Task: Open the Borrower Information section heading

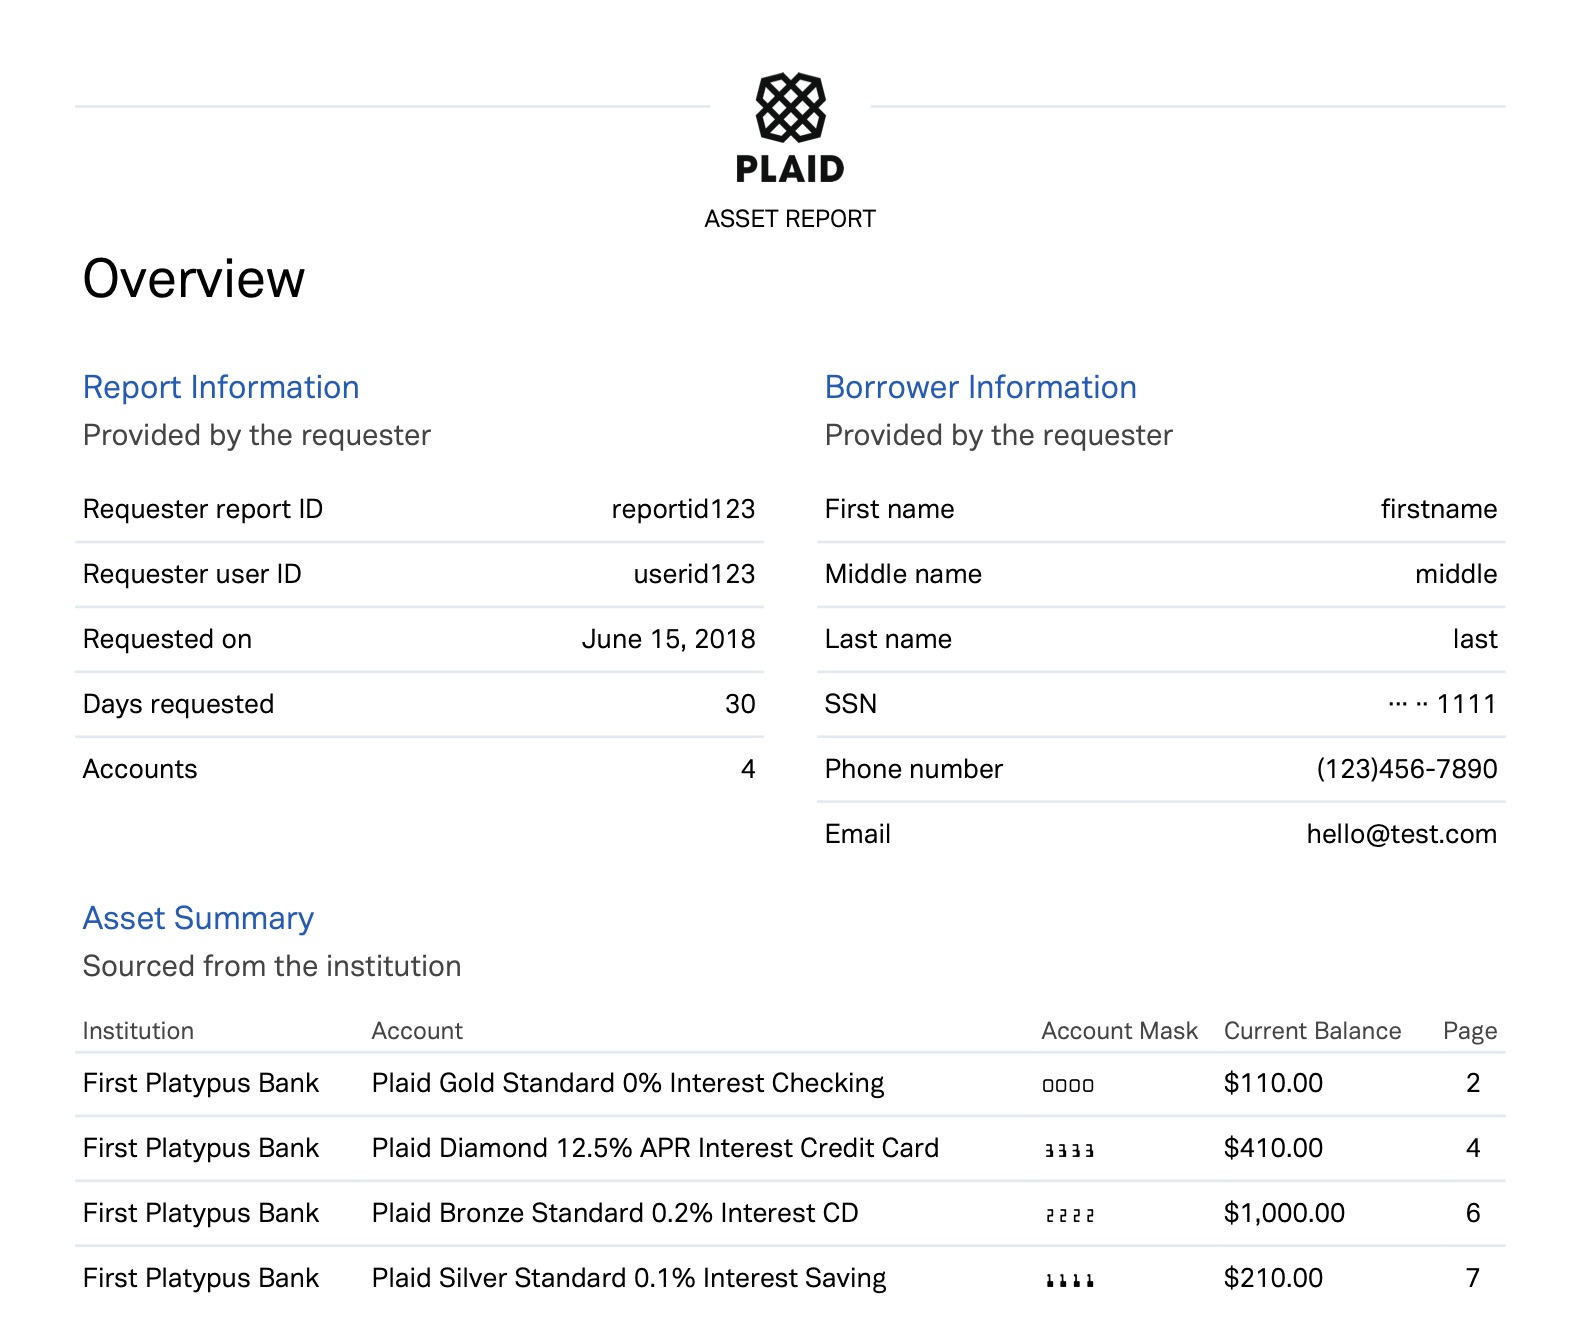Action: click(x=980, y=387)
